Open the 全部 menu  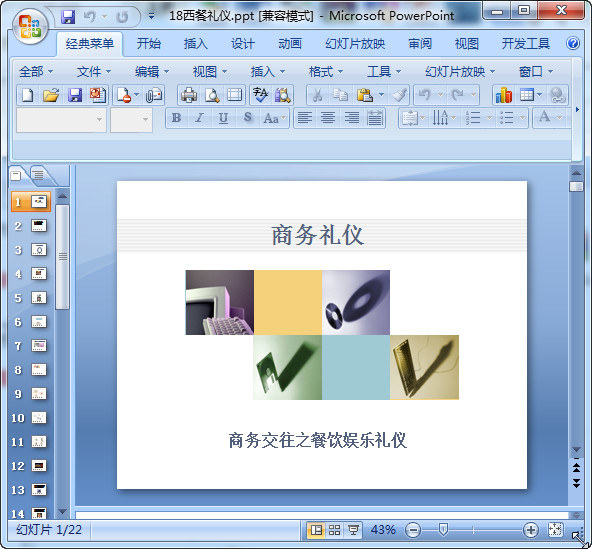(x=35, y=71)
